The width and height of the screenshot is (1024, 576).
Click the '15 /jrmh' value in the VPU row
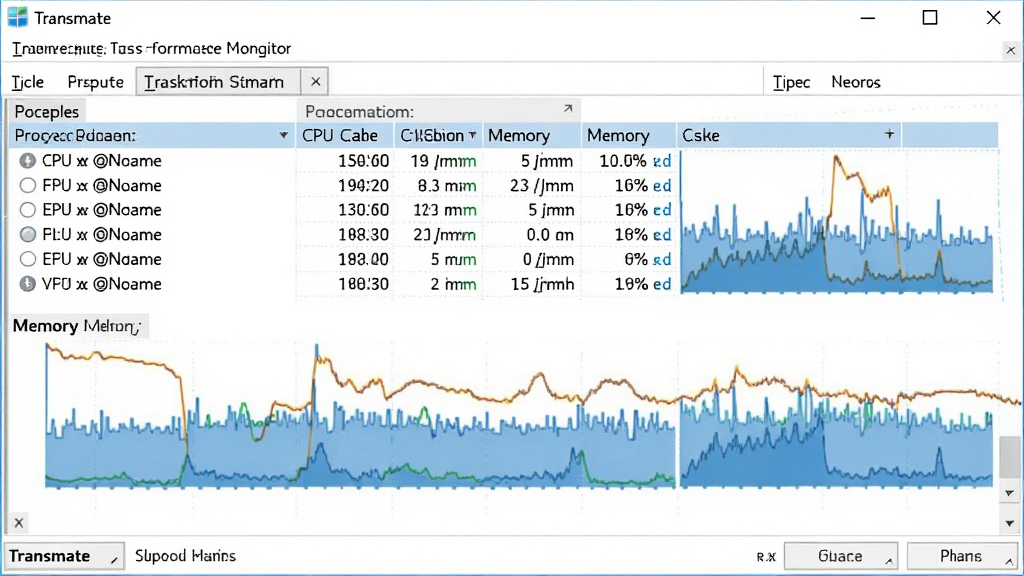tap(543, 284)
